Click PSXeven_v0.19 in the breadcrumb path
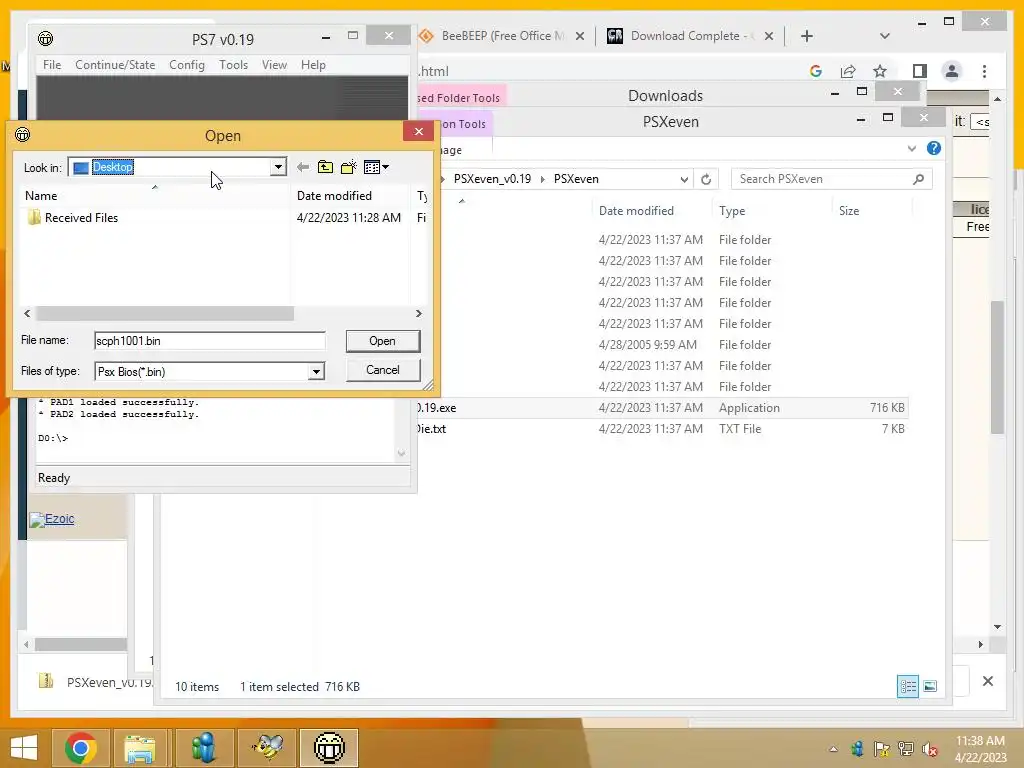This screenshot has height=768, width=1024. tap(492, 179)
